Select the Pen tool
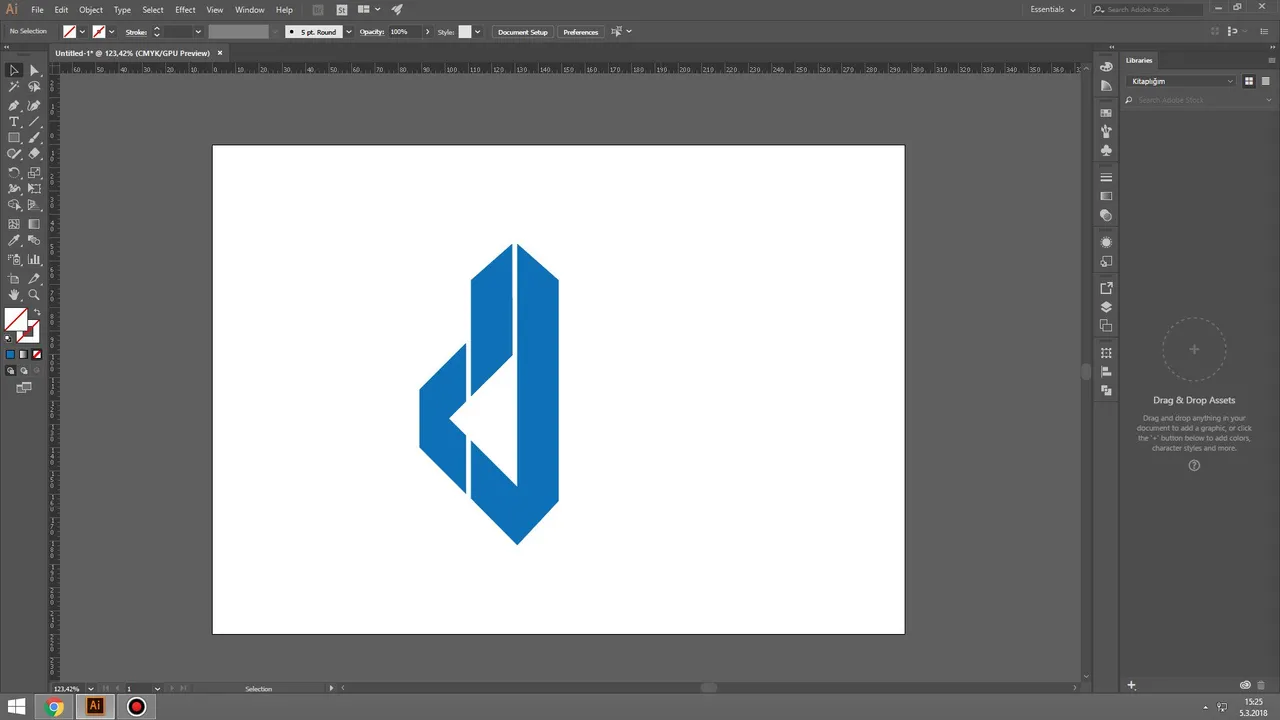1280x720 pixels. (14, 104)
